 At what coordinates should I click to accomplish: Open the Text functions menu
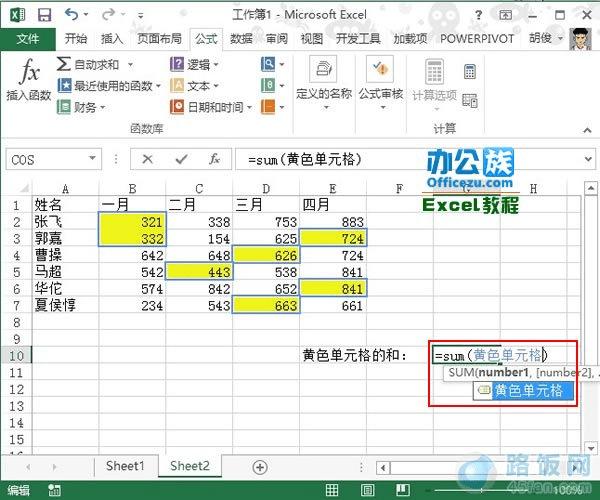194,86
